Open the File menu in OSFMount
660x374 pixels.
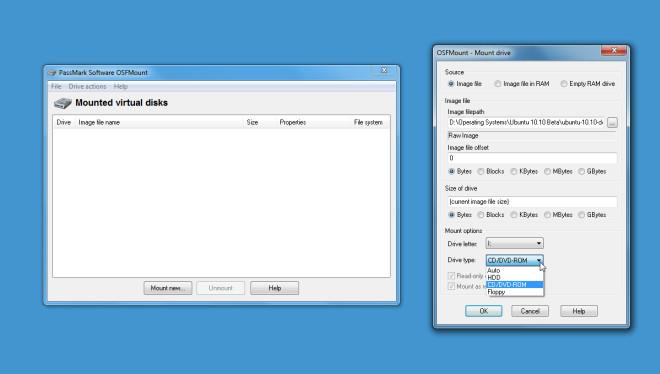56,87
